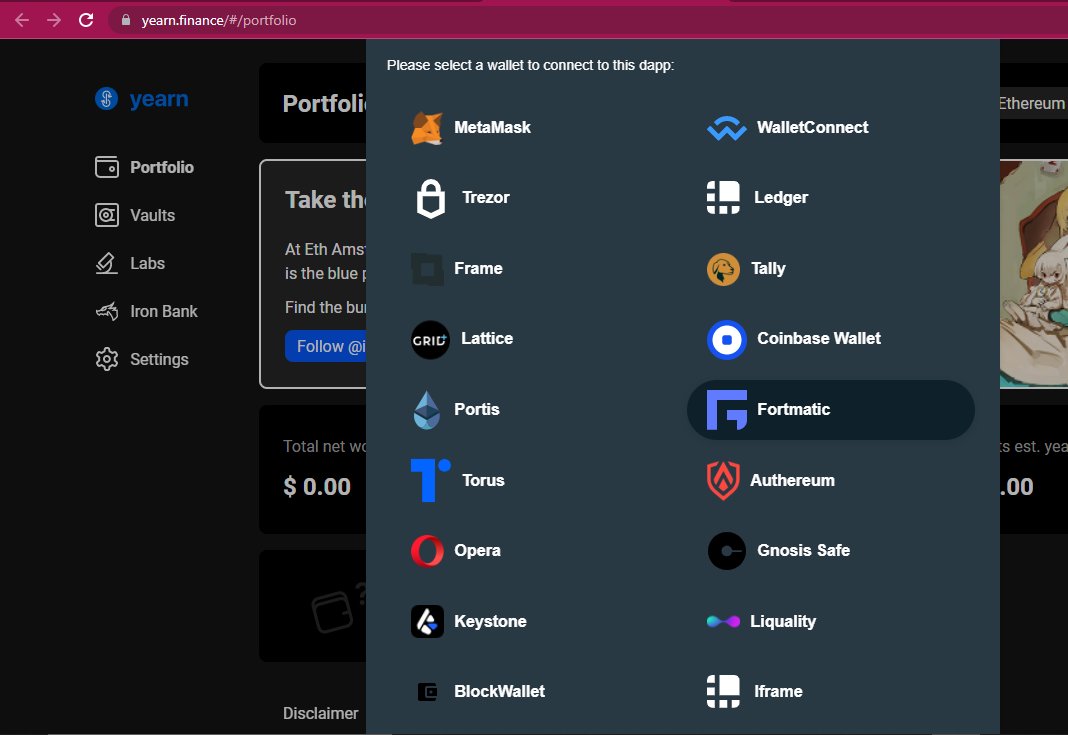Open the Settings menu item

pyautogui.click(x=142, y=359)
